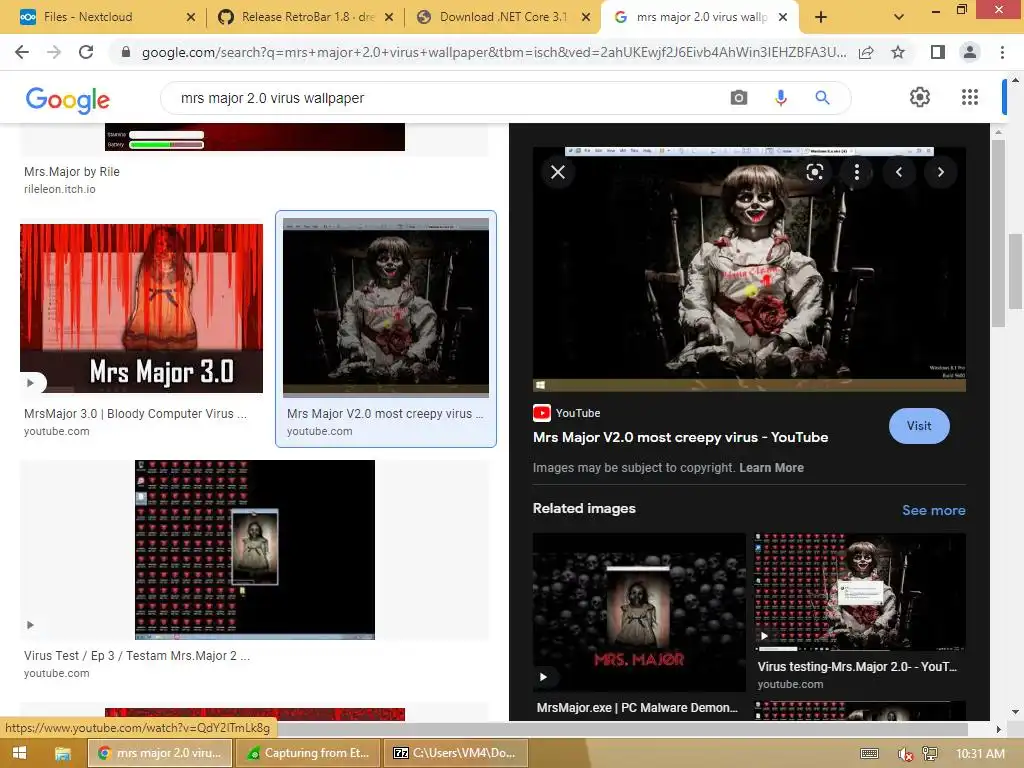Focus the search box with query text
Viewport: 1024px width, 768px height.
[x=451, y=98]
